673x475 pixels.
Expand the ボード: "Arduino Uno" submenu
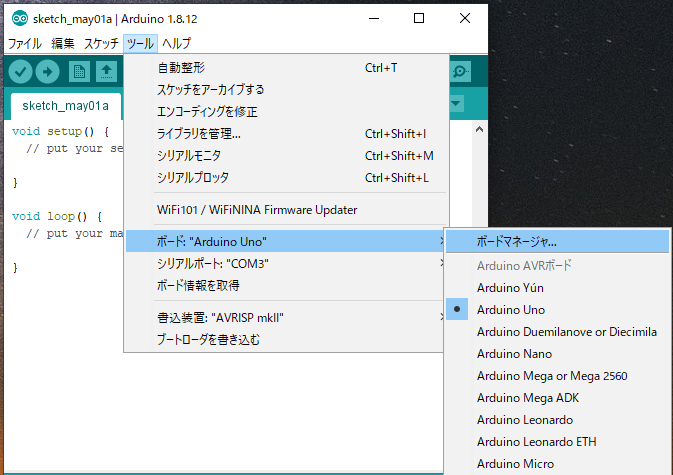(285, 242)
